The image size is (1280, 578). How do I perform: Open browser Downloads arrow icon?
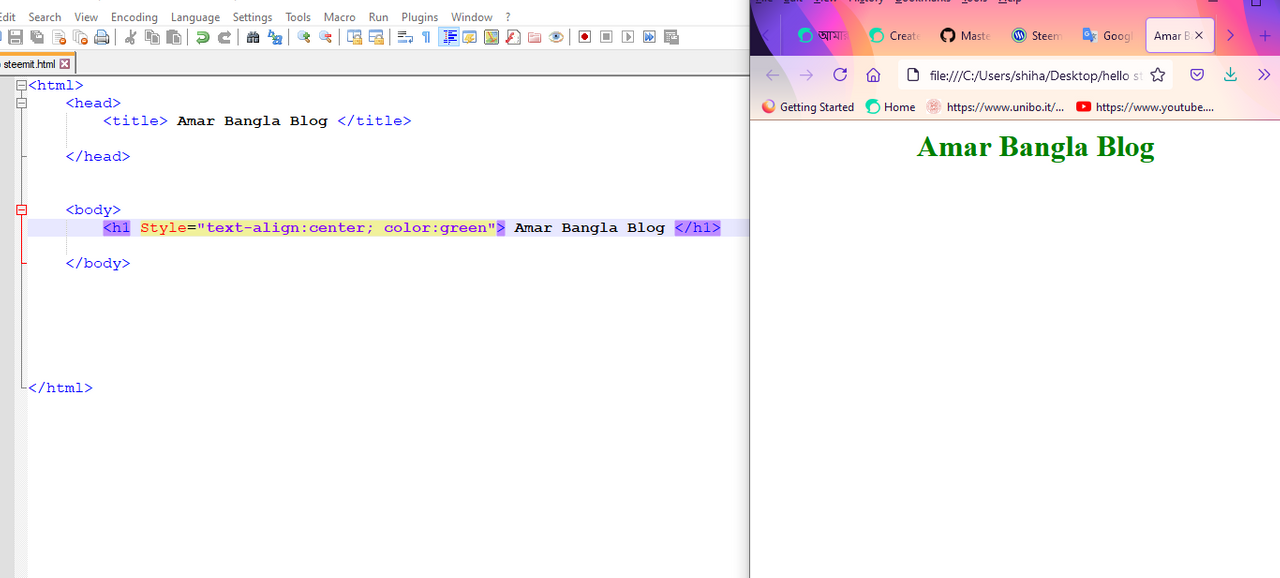click(x=1231, y=75)
